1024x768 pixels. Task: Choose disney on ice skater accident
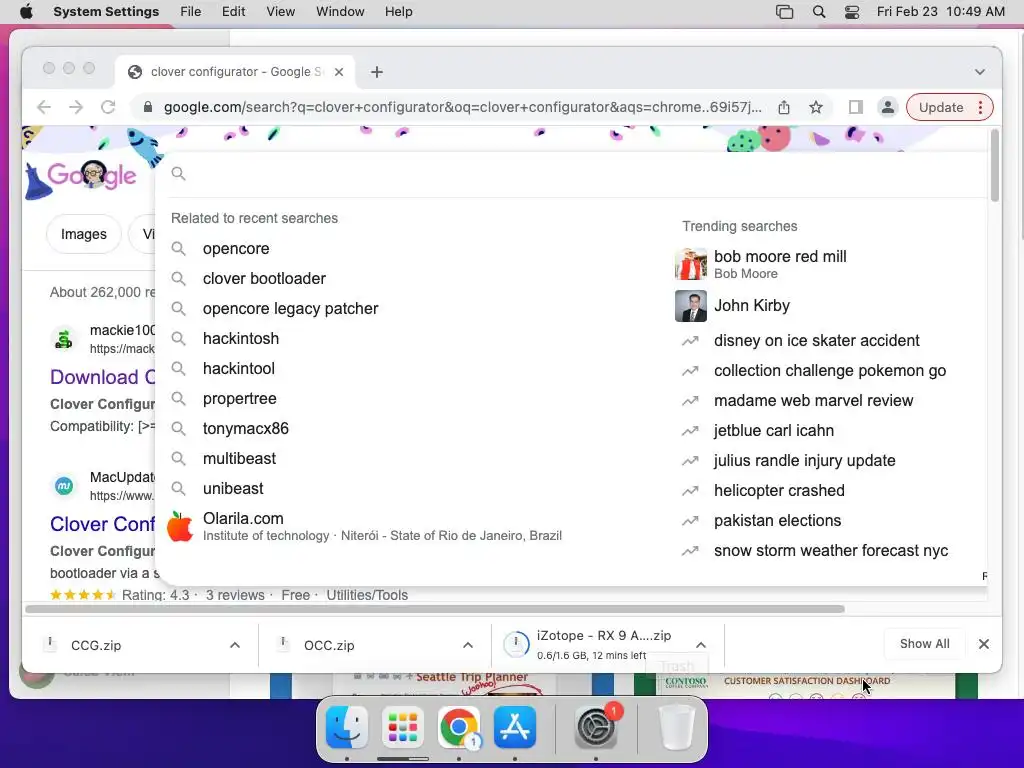point(816,341)
